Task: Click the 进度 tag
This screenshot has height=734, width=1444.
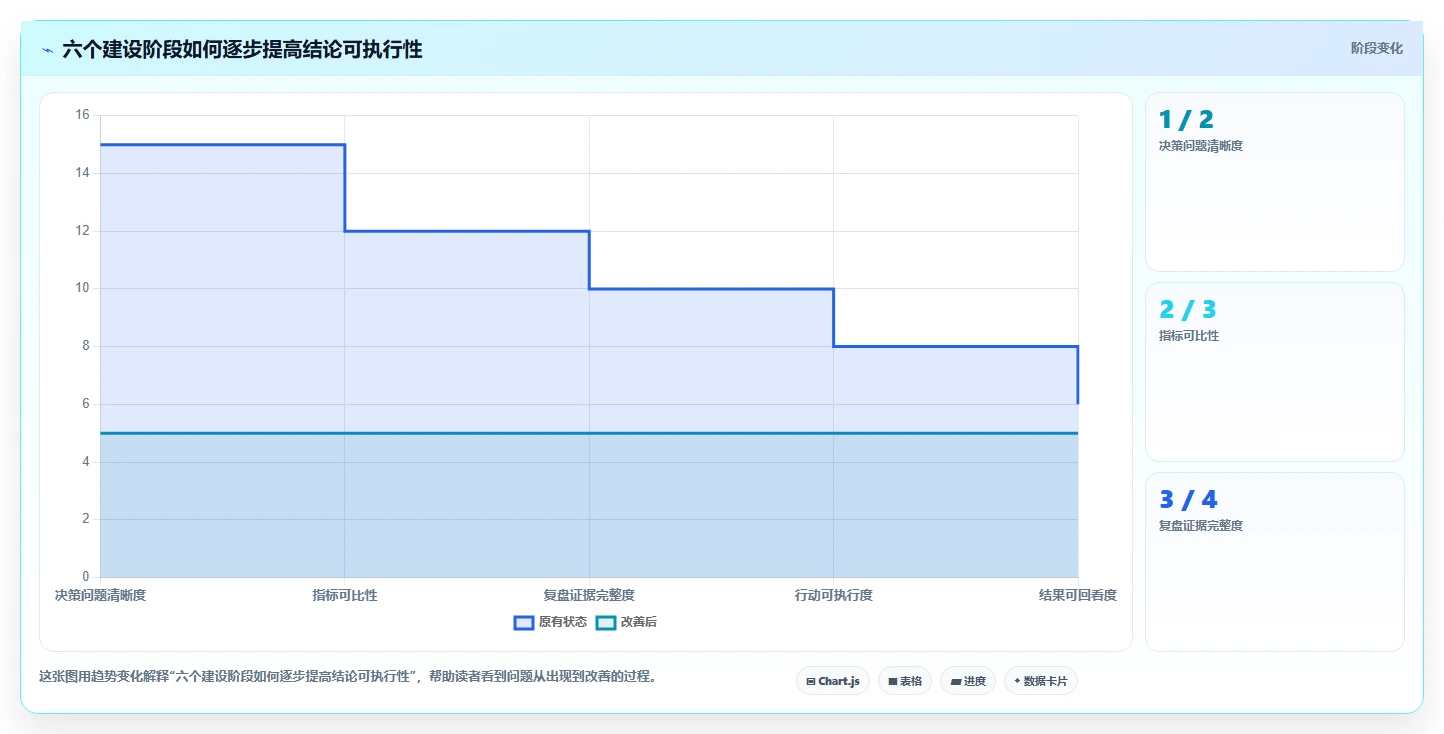Action: coord(968,681)
